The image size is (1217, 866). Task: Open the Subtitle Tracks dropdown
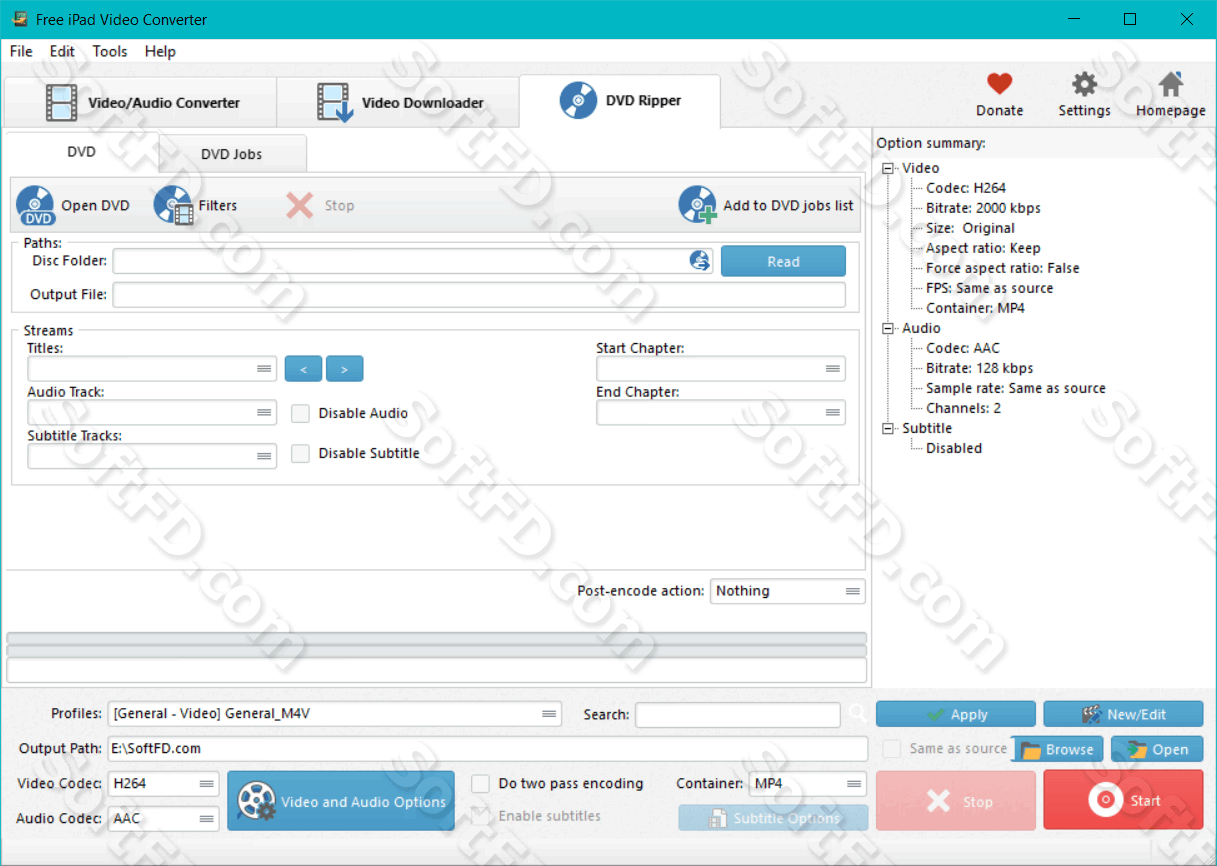coord(152,456)
